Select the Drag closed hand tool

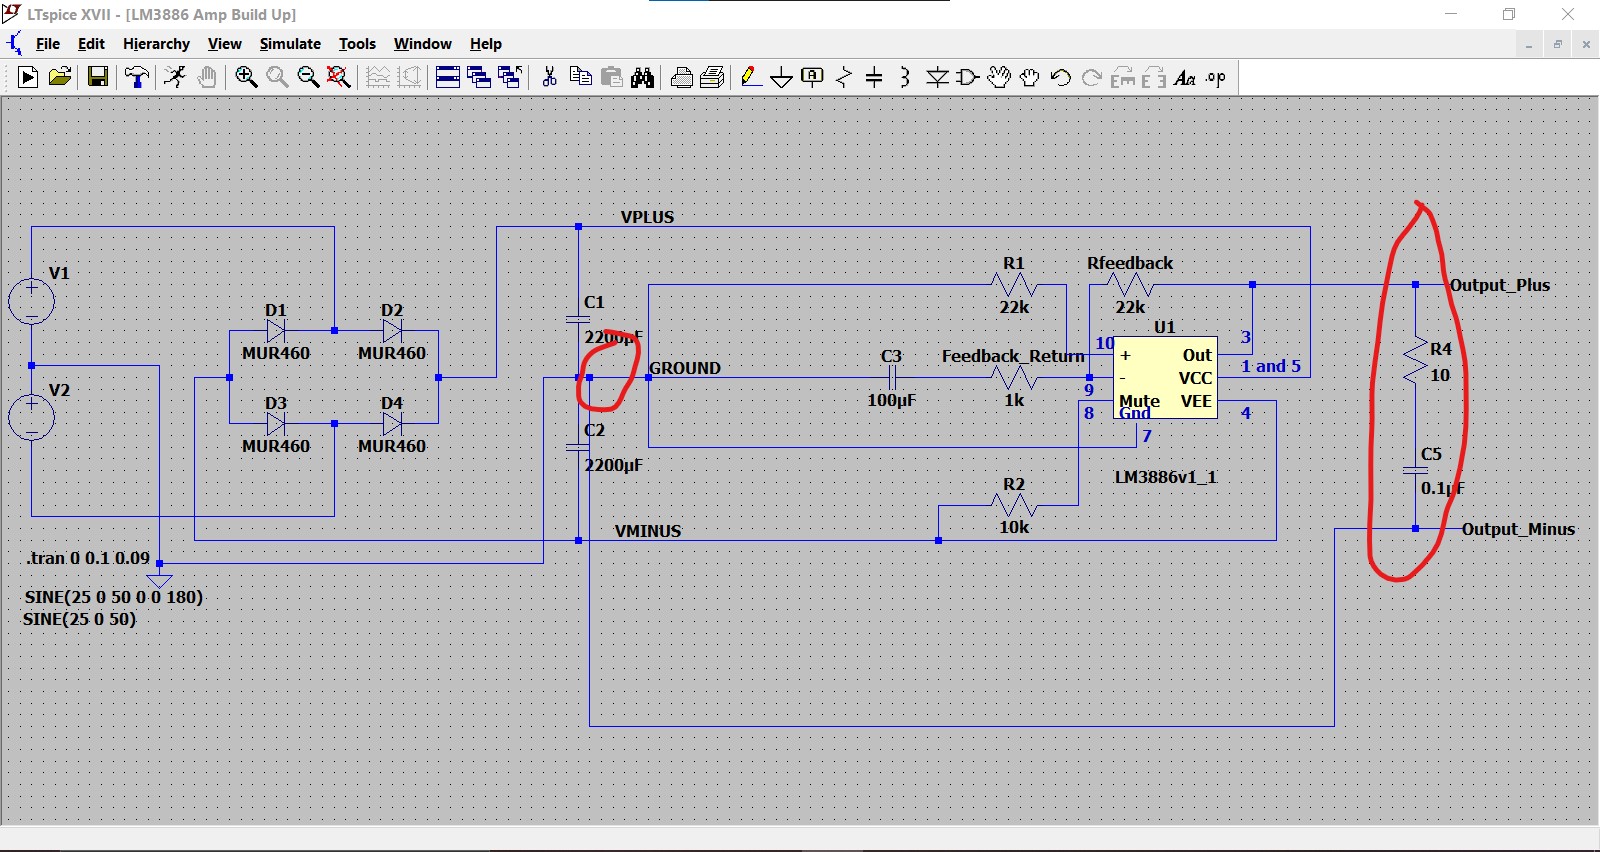coord(1030,77)
